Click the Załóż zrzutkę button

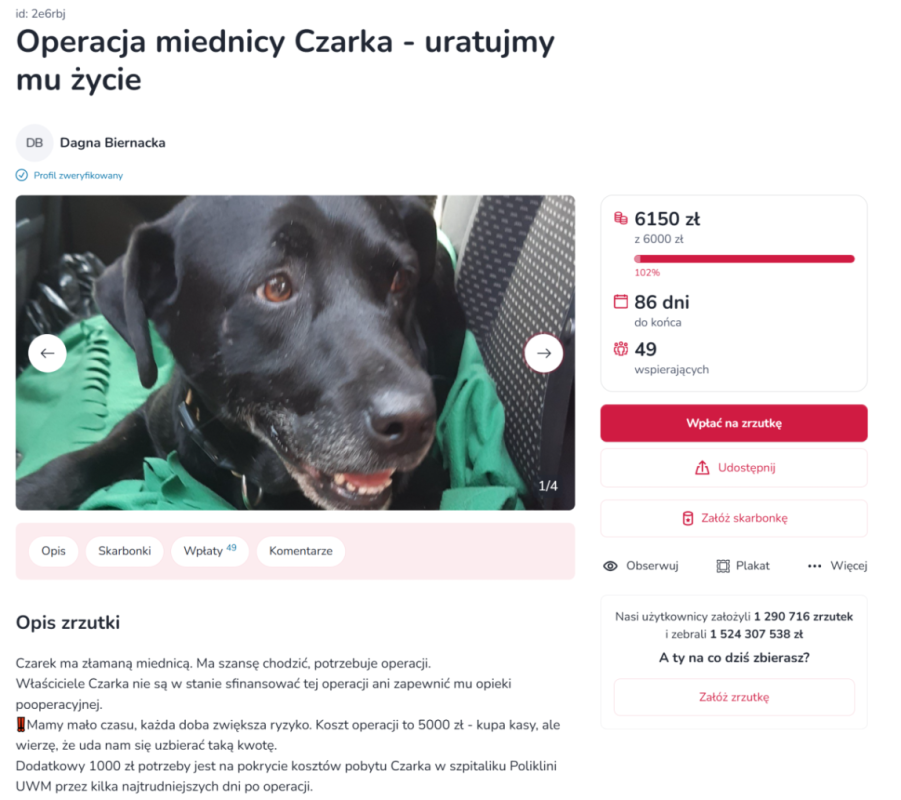click(734, 697)
